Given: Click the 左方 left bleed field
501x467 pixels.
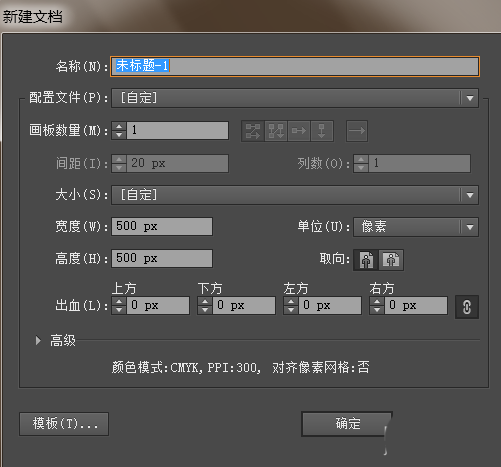Looking at the screenshot, I should (330, 306).
